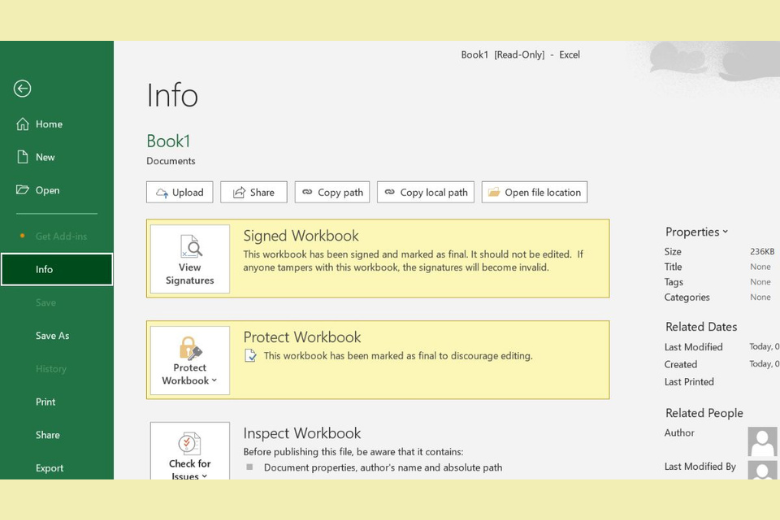
Task: Click the Home house icon in sidebar
Action: 22,124
